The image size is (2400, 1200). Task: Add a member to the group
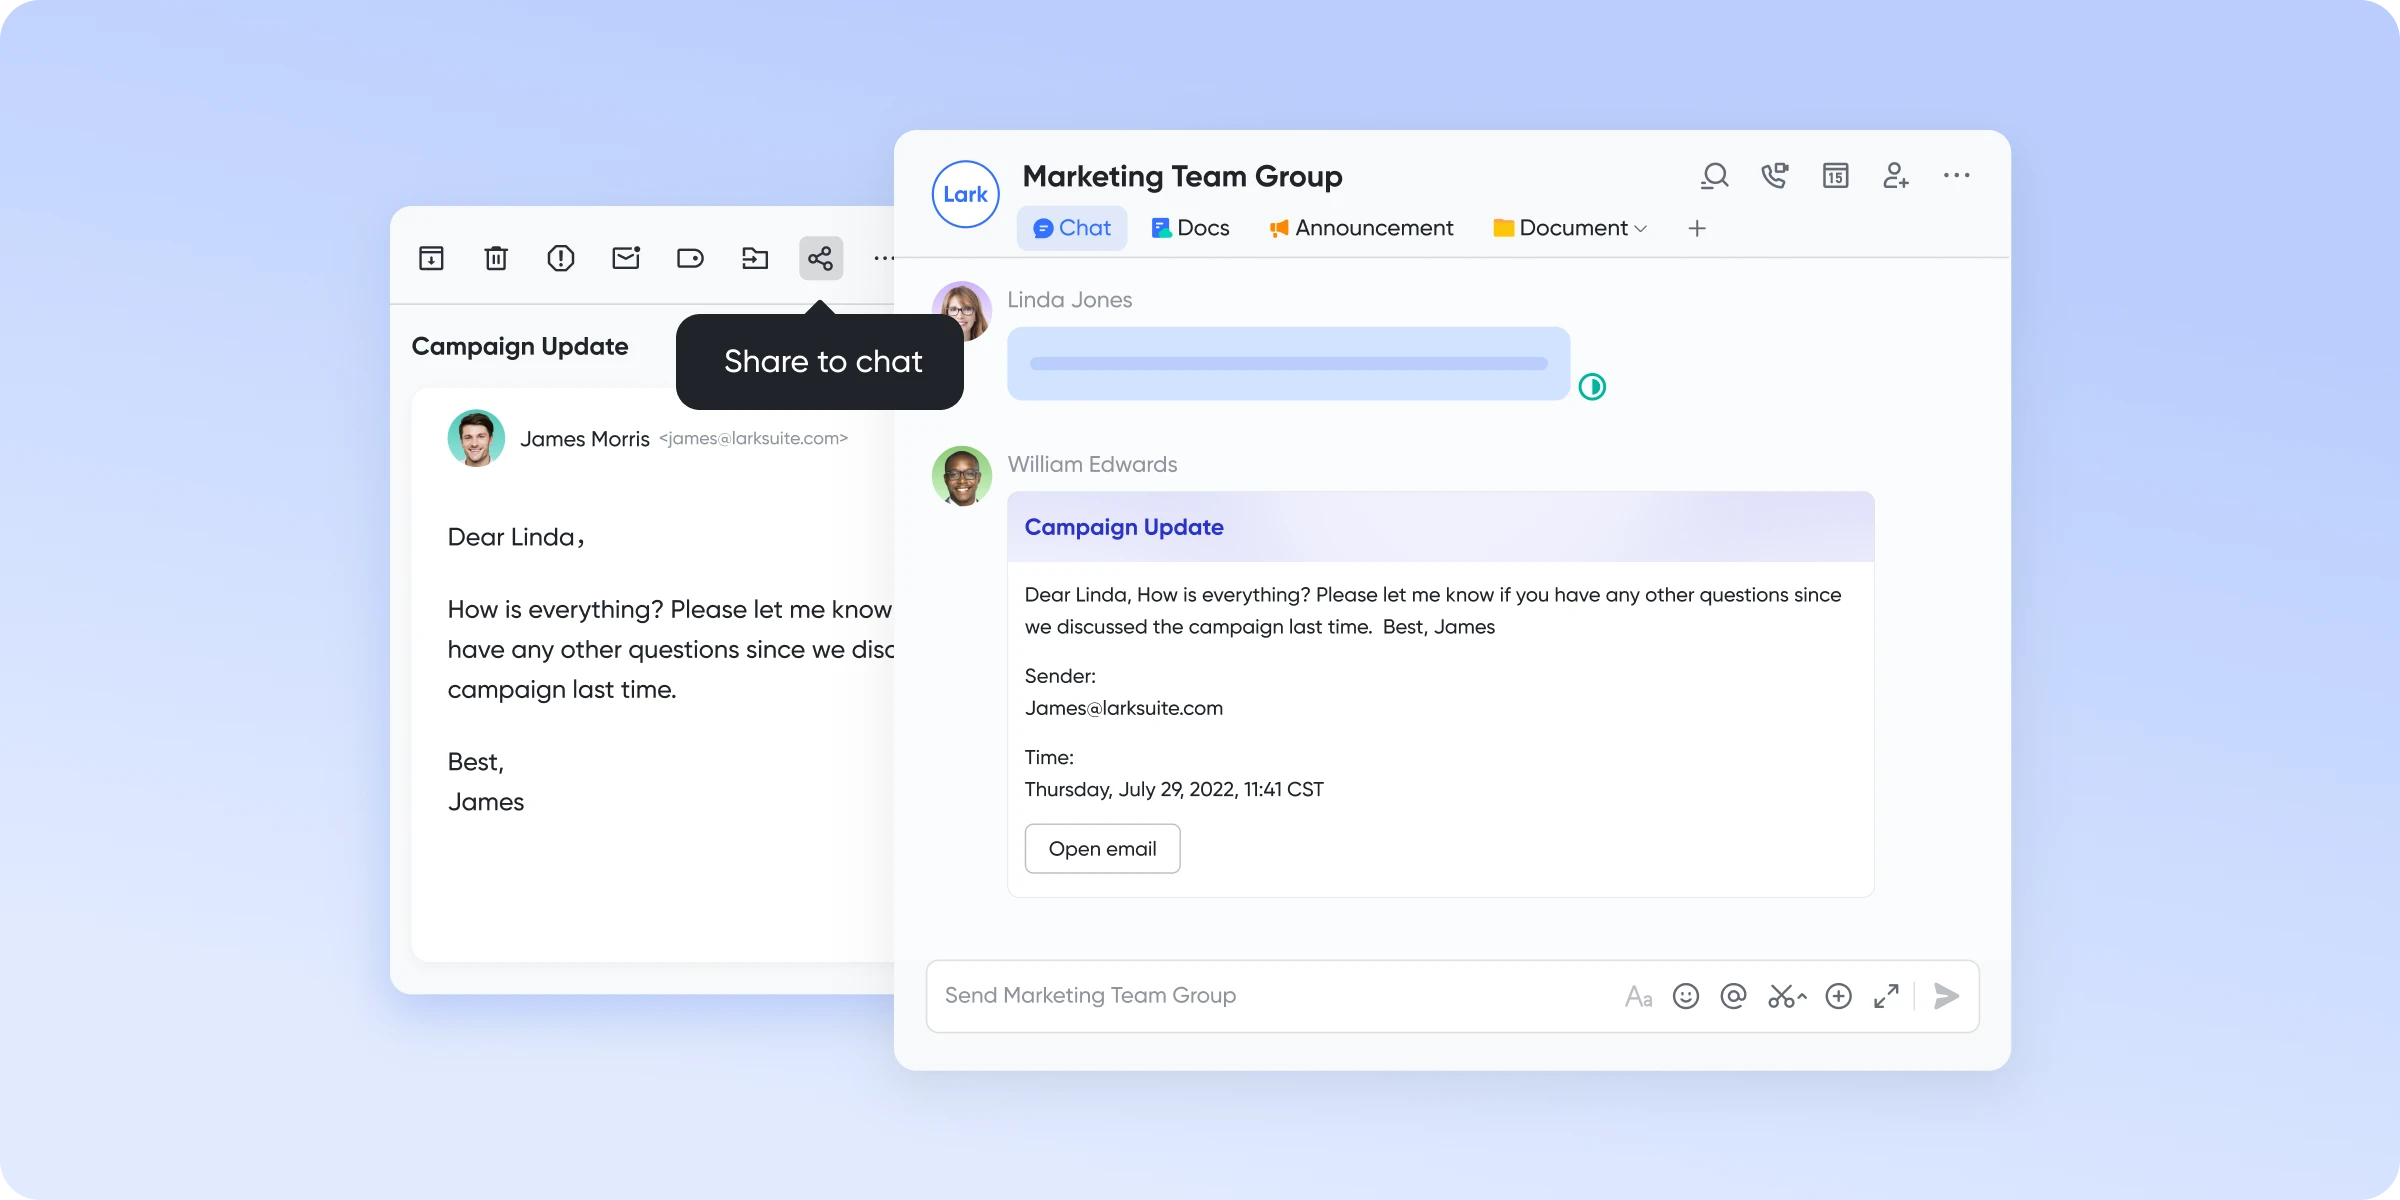pos(1896,176)
